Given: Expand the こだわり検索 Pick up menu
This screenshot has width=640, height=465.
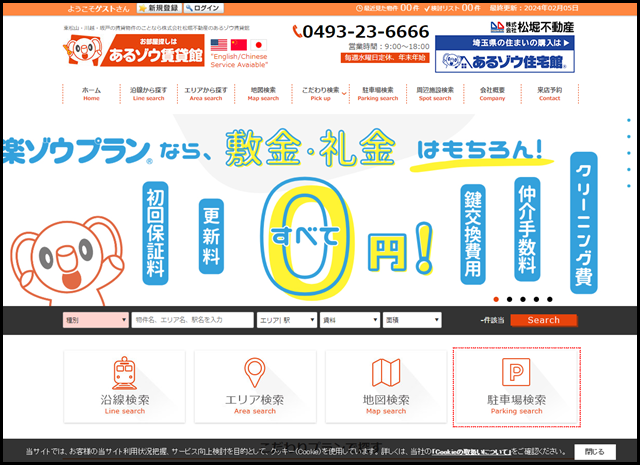Looking at the screenshot, I should pyautogui.click(x=321, y=93).
